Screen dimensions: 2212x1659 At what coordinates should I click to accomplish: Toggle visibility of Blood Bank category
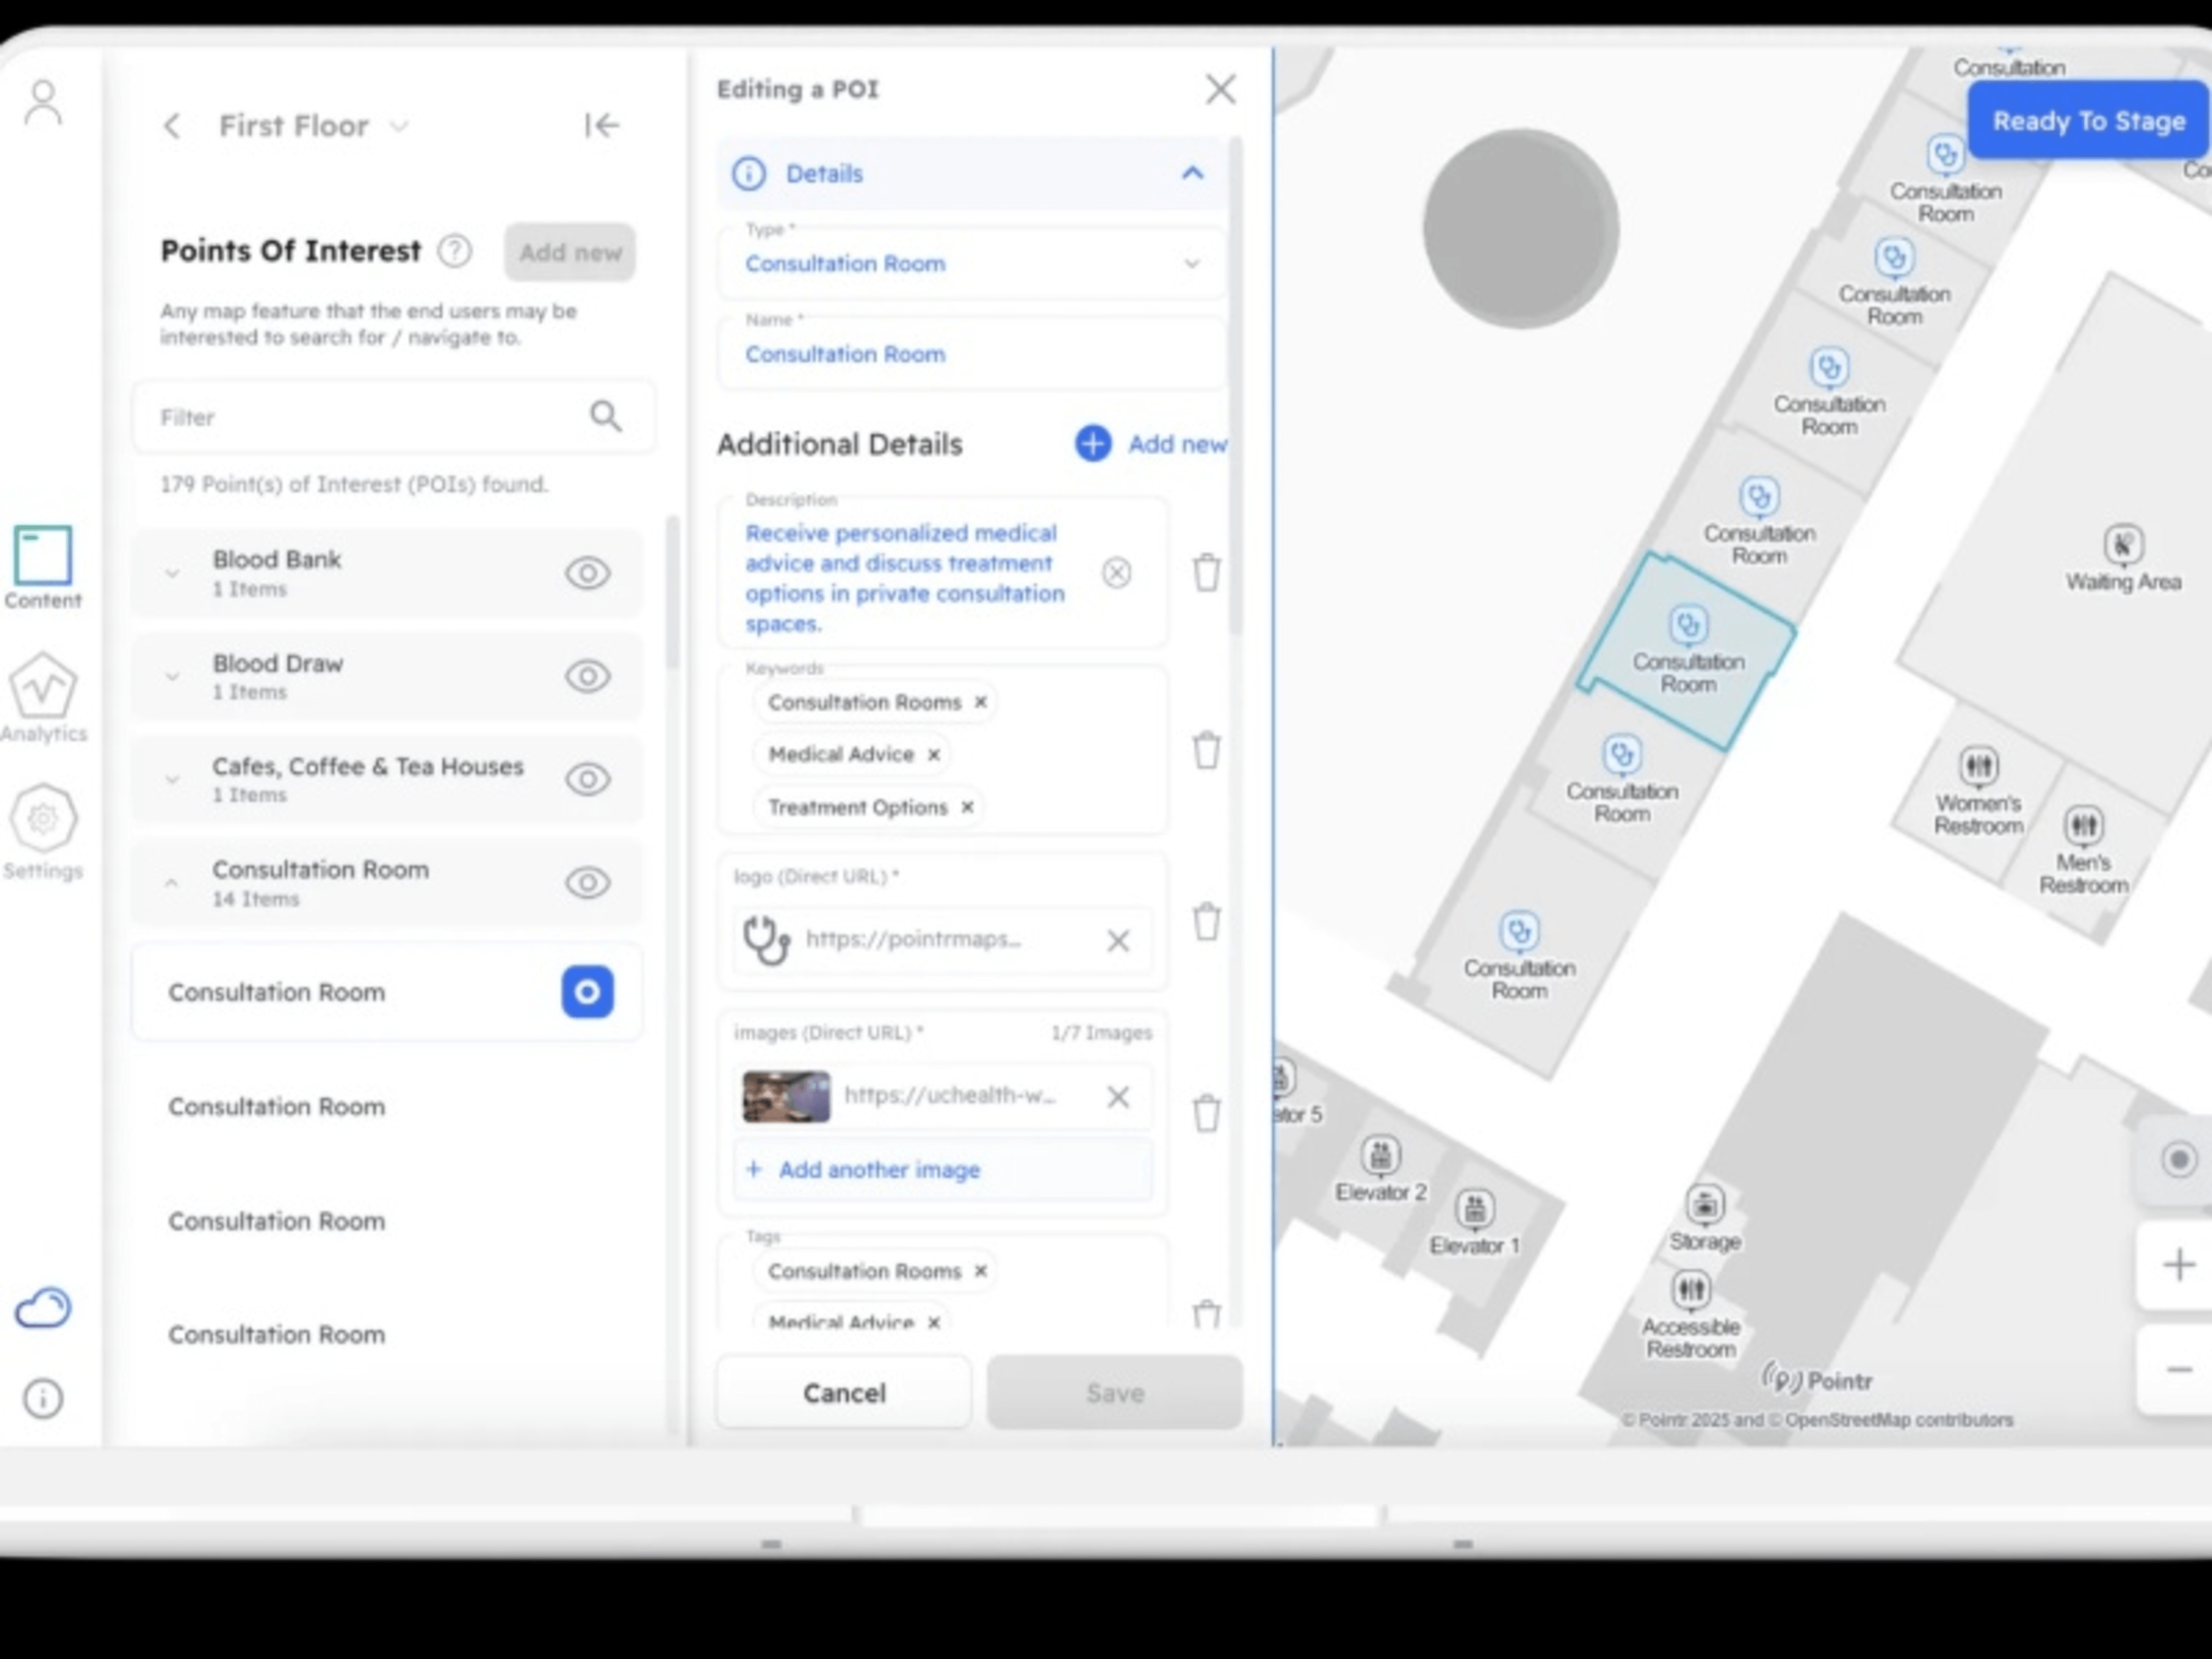[587, 573]
